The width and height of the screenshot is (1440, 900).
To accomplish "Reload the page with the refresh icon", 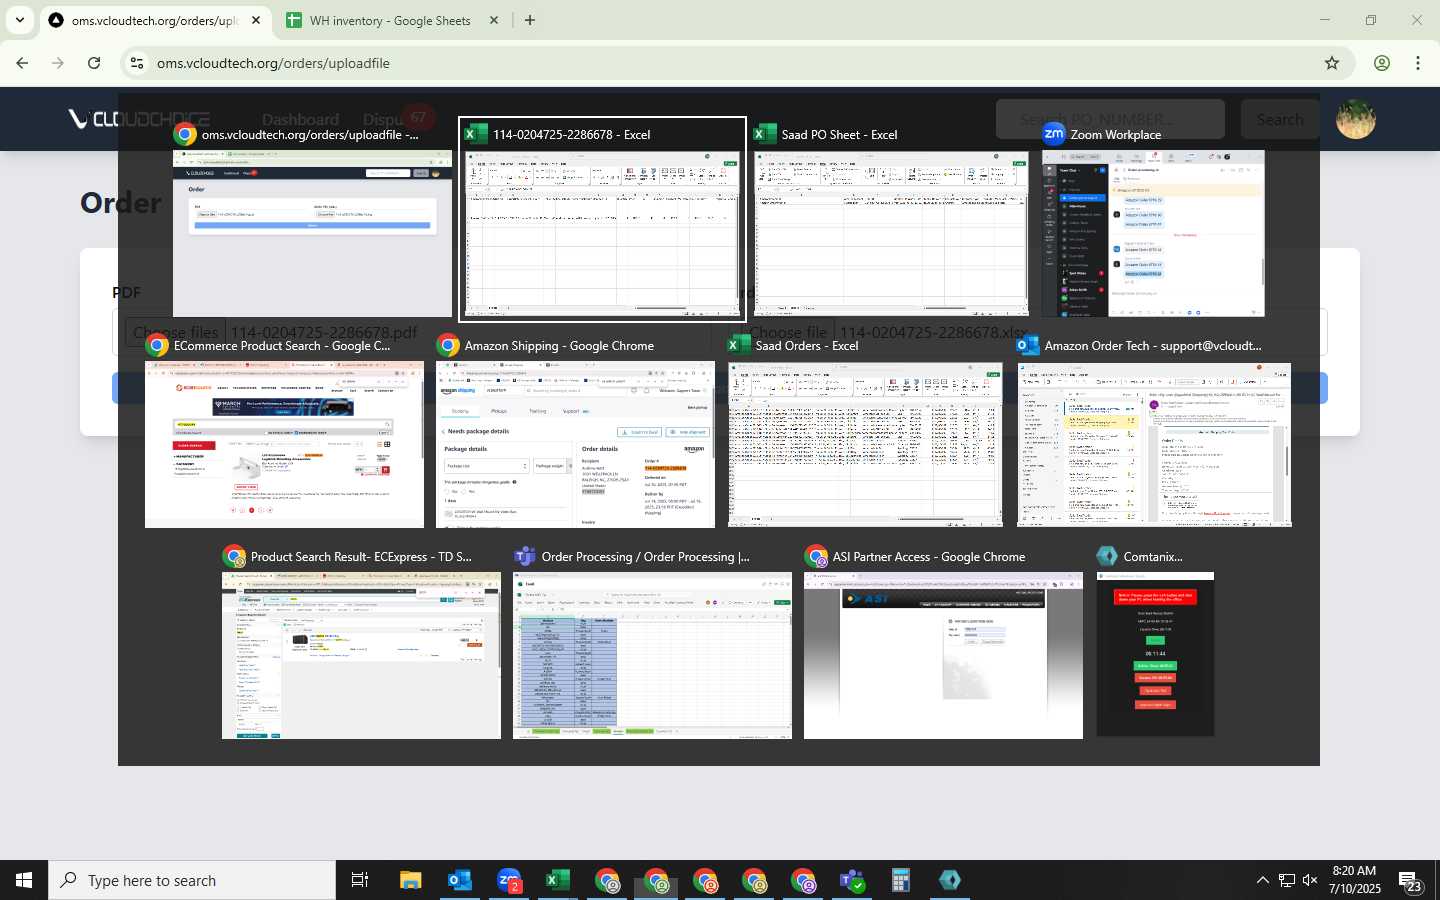I will coord(94,63).
